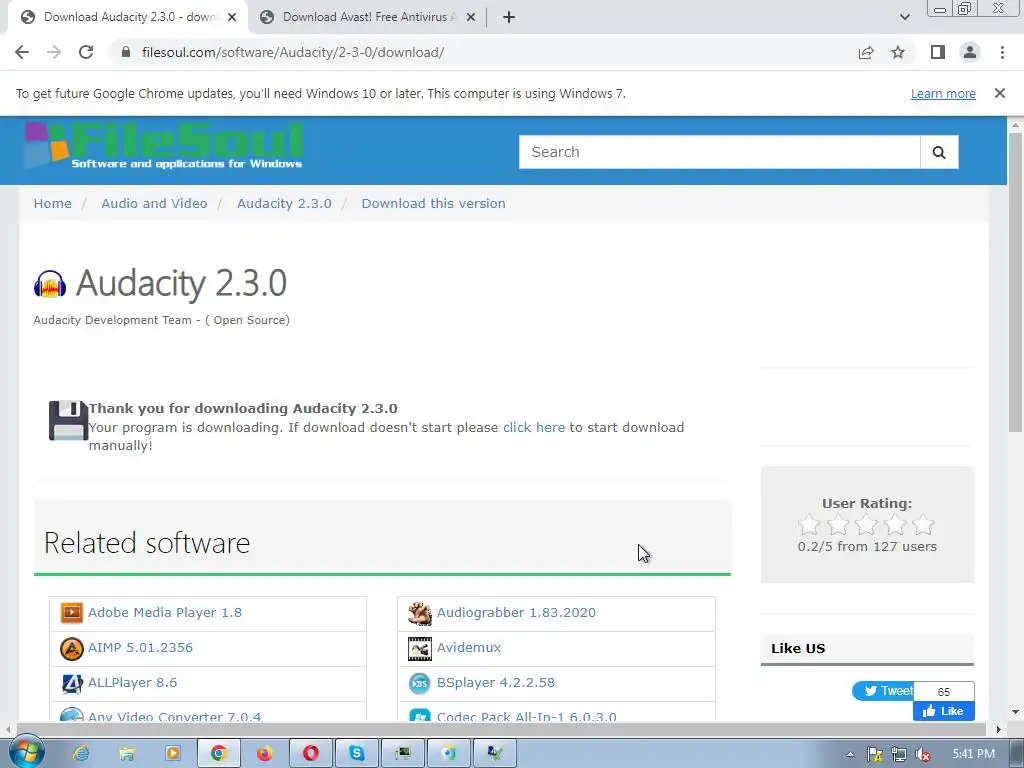1024x768 pixels.
Task: Open the Chrome profile avatar
Action: [970, 52]
